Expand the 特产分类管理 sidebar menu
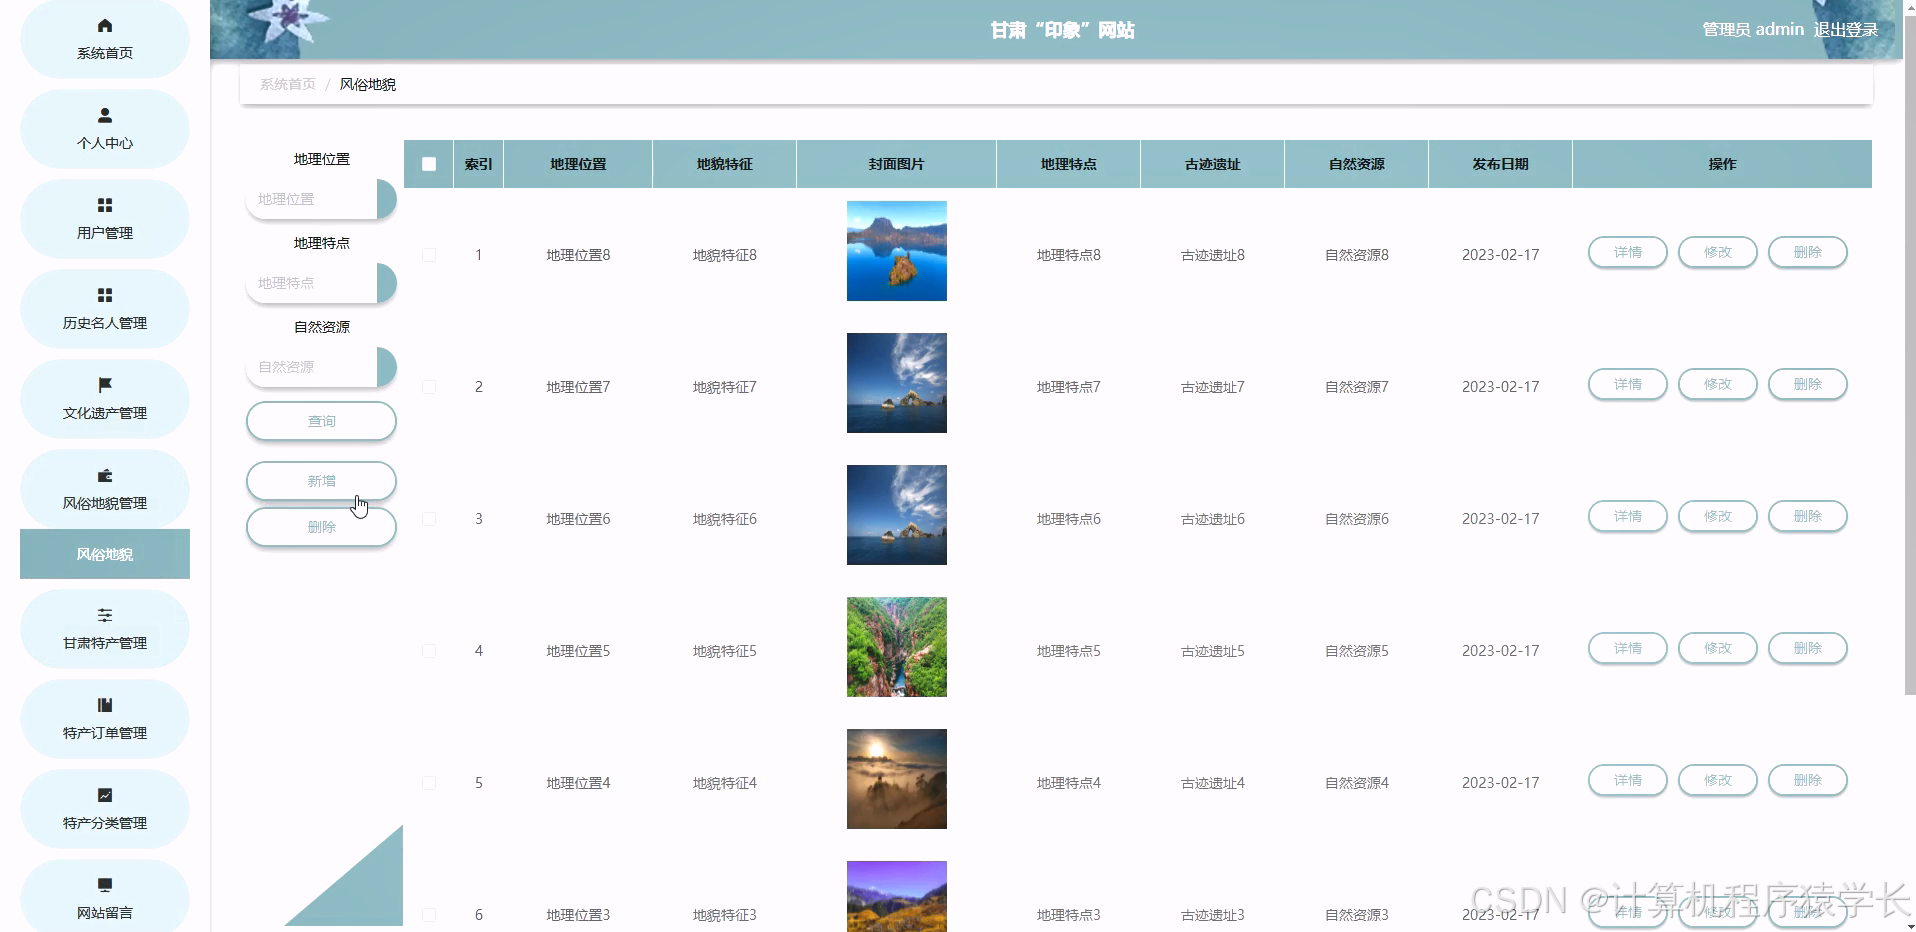1916x932 pixels. 105,809
